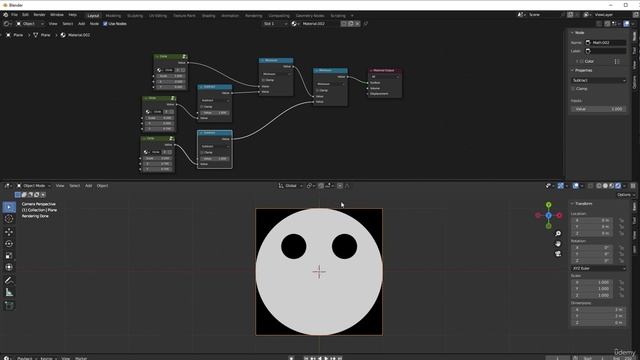
Task: Adjust the Value slider in Inputs section
Action: [x=598, y=109]
